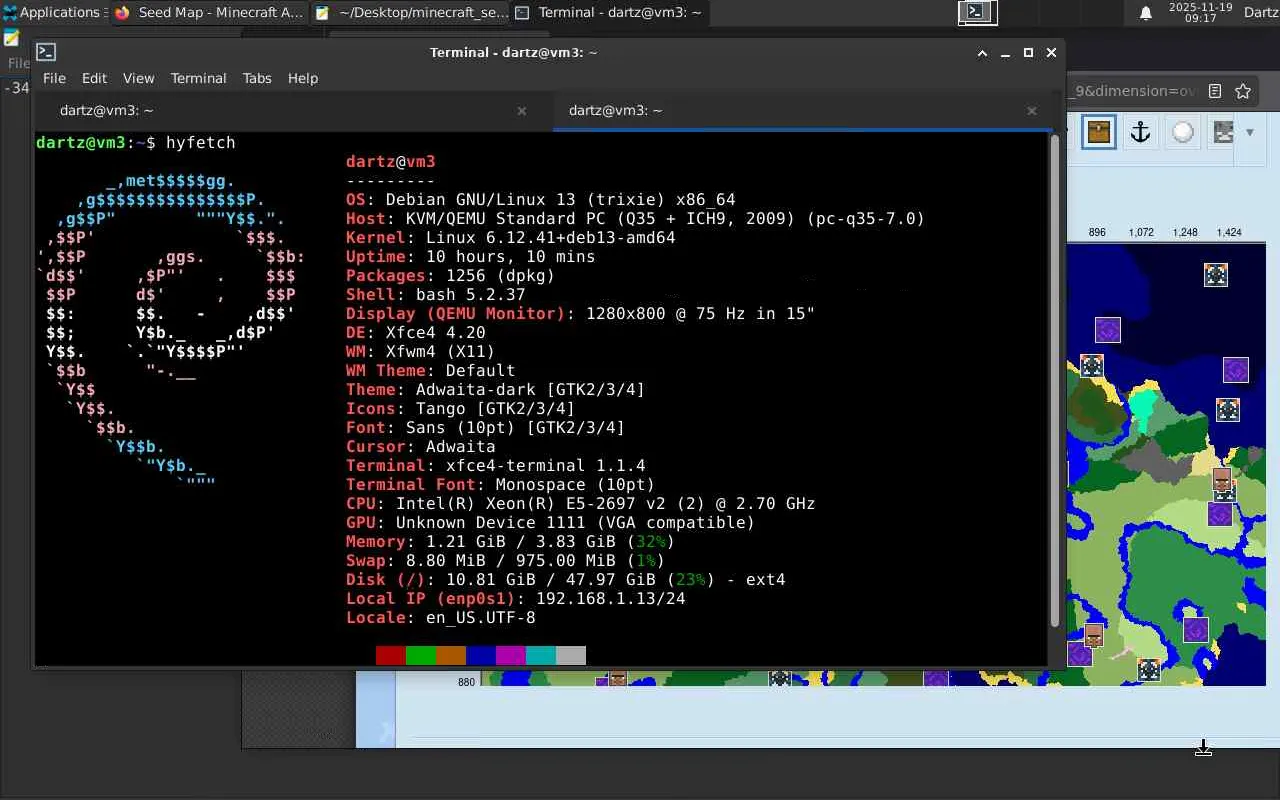Click the topmost ocean monument marker on the map
The height and width of the screenshot is (800, 1280).
1215,274
